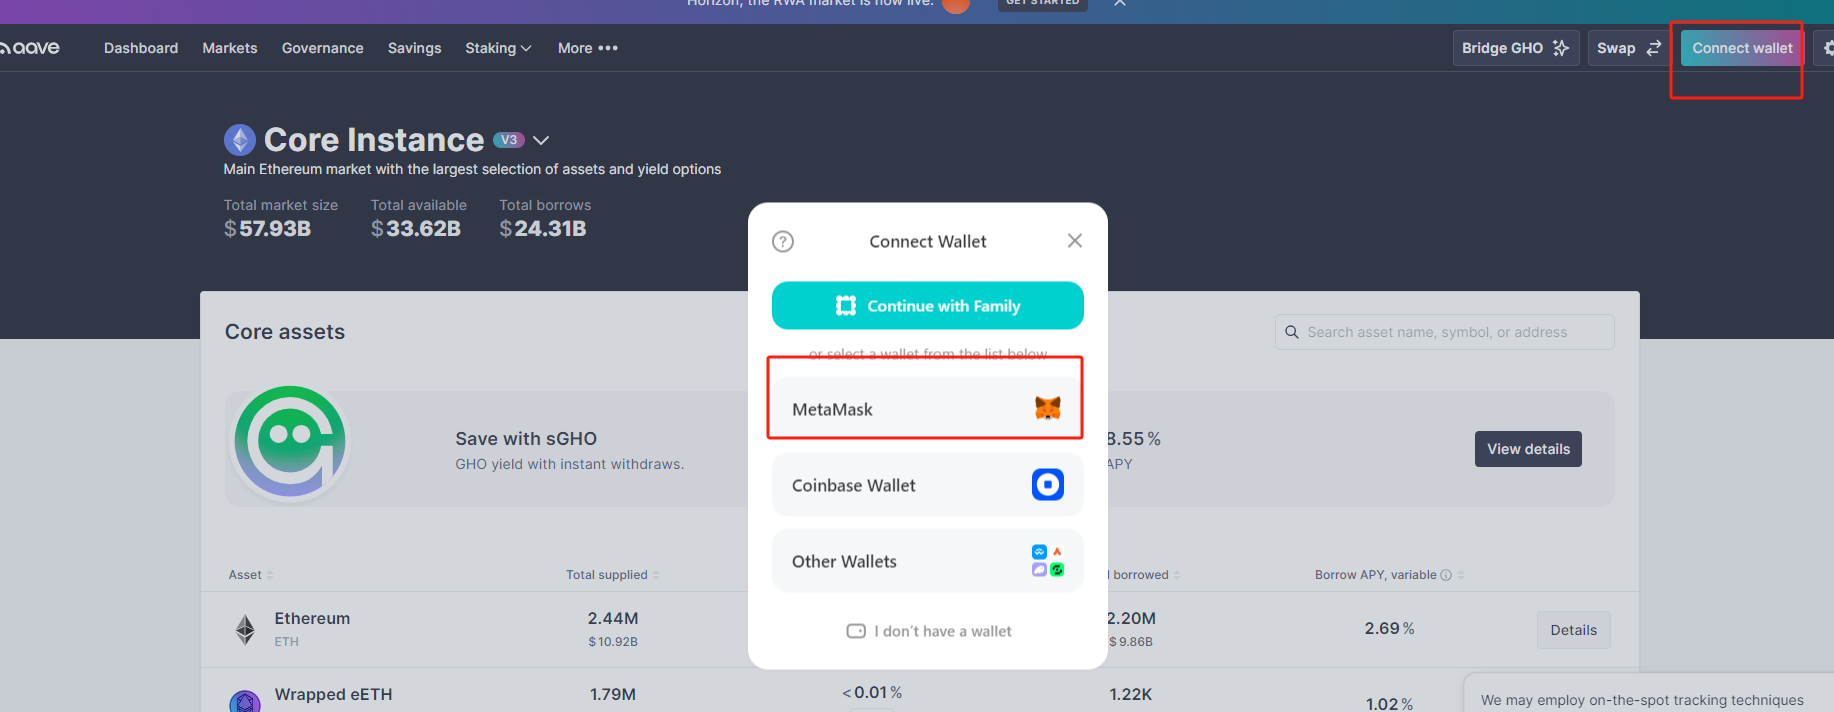The image size is (1834, 712).
Task: Click the Total available $33.62B value
Action: (416, 229)
